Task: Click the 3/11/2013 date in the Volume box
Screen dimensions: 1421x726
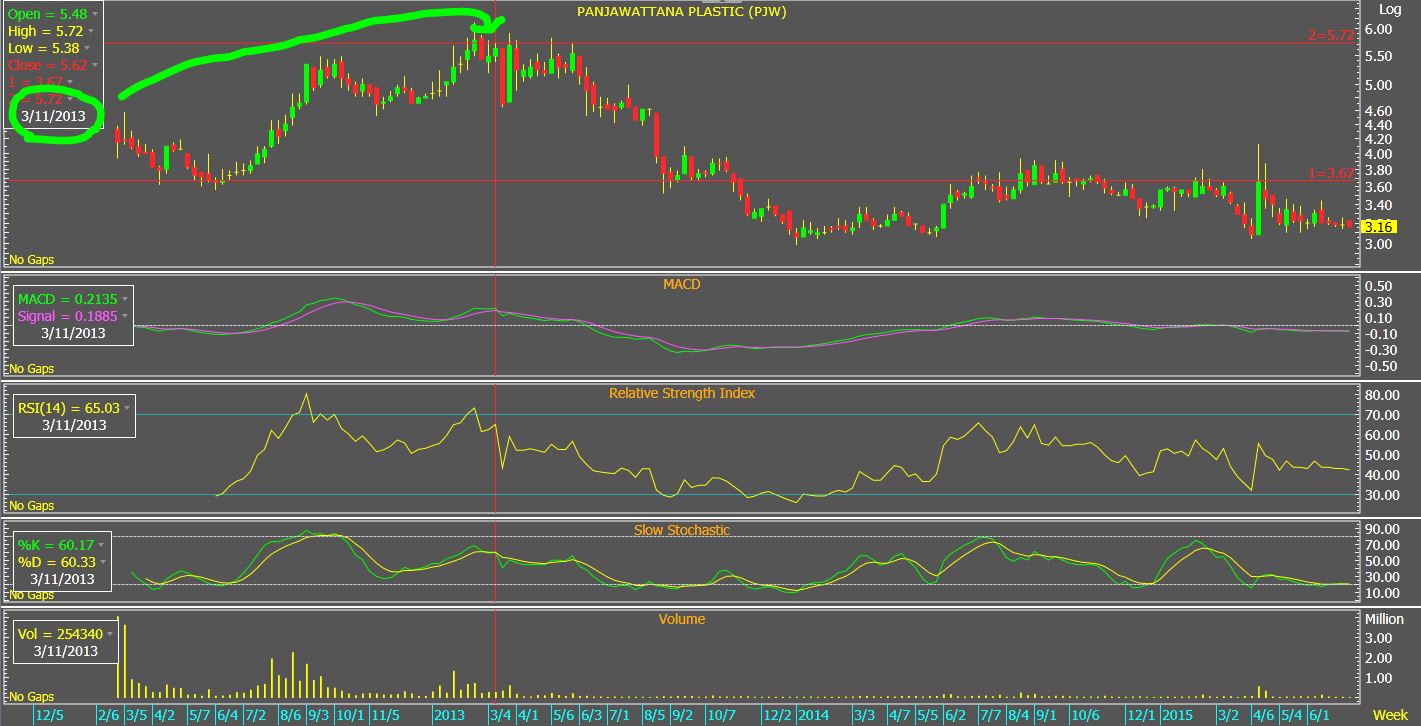Action: (65, 651)
